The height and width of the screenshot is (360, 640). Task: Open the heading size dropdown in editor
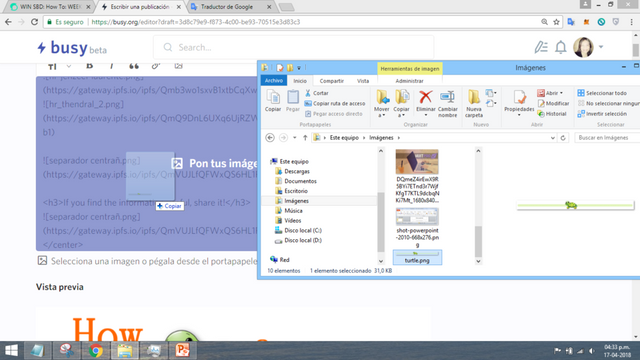(69, 66)
